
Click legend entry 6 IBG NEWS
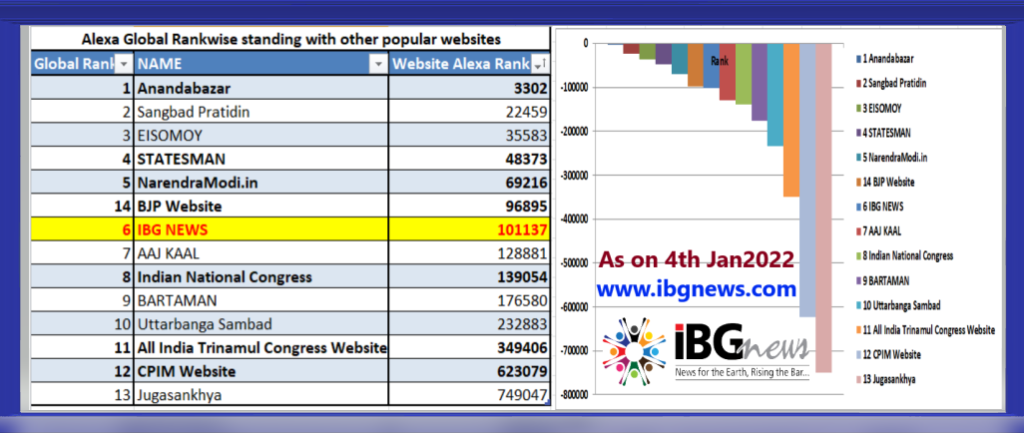(882, 206)
